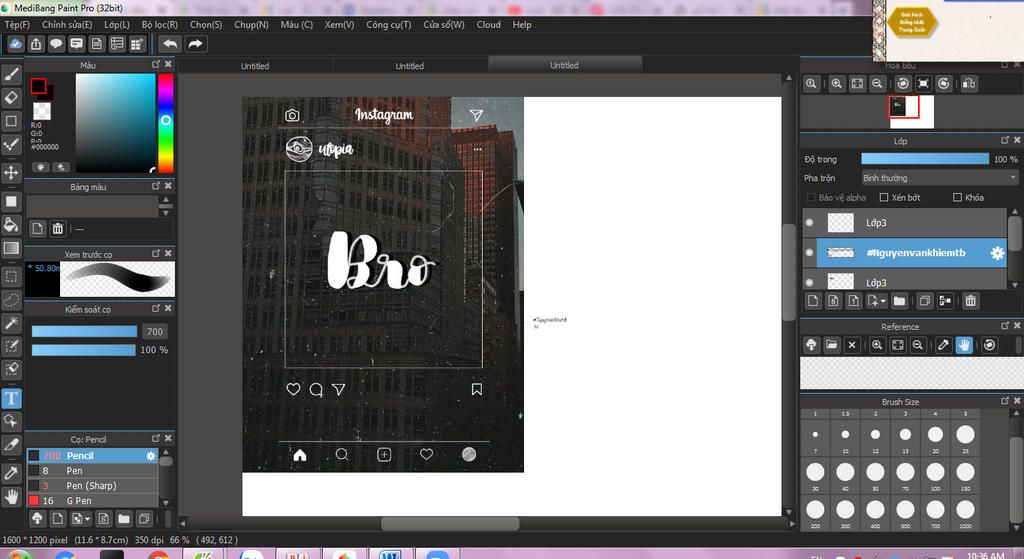Click the Độ trong opacity slider
Image resolution: width=1024 pixels, height=559 pixels.
[x=925, y=159]
